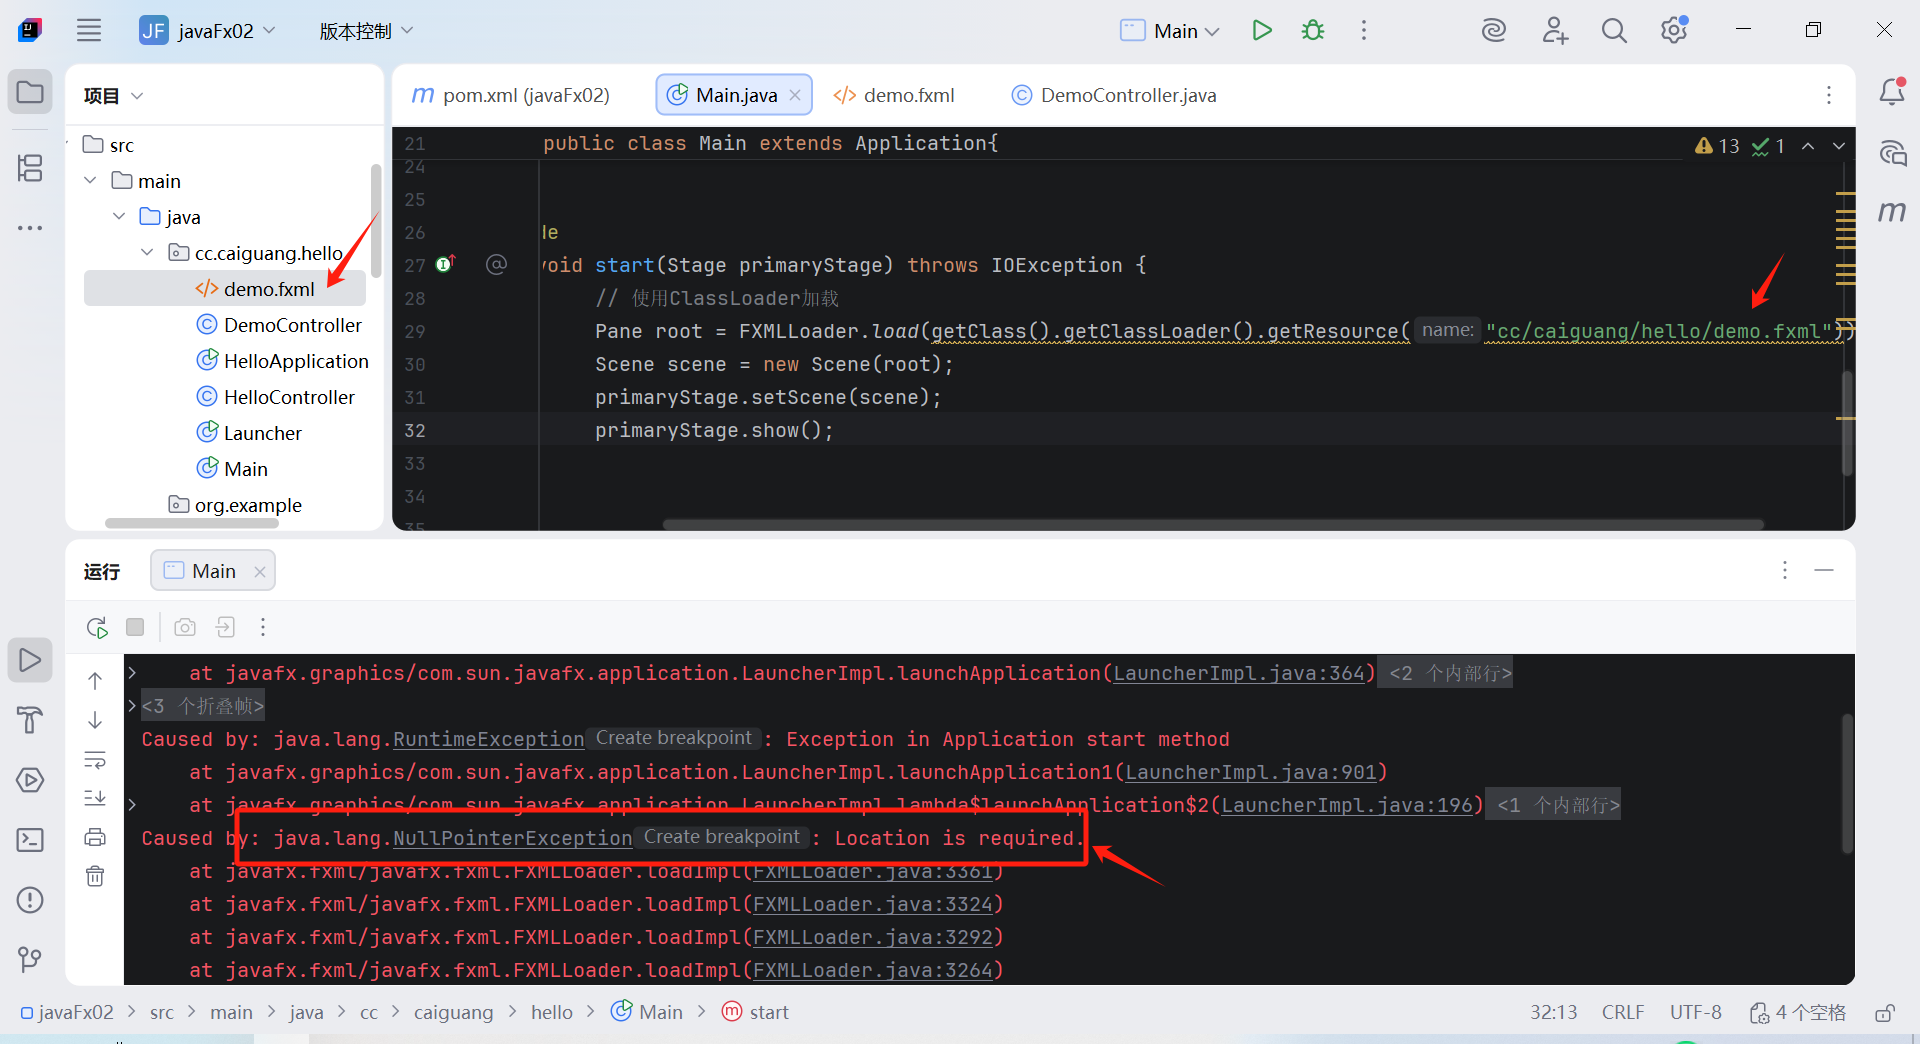Open the AI chat tool window
Viewport: 1920px width, 1044px height.
pos(1892,153)
